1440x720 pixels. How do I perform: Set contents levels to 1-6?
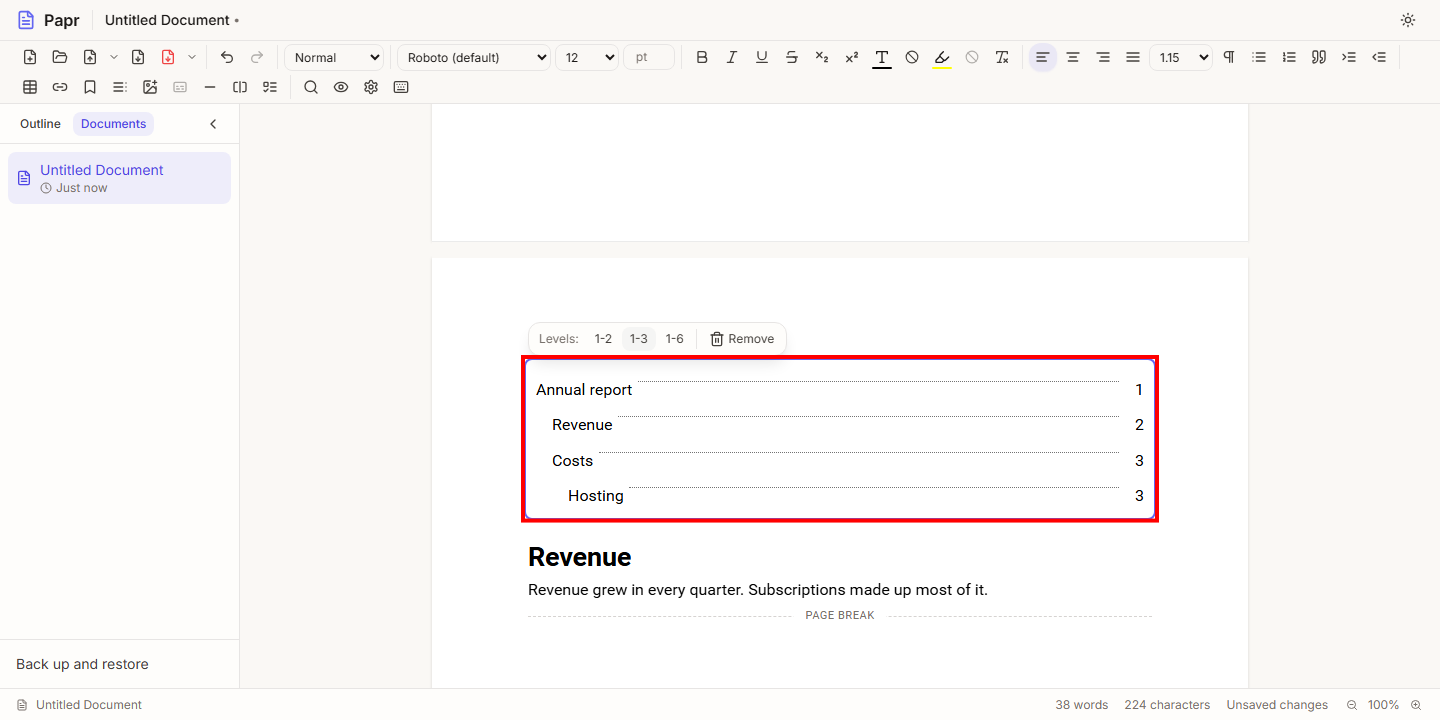675,339
